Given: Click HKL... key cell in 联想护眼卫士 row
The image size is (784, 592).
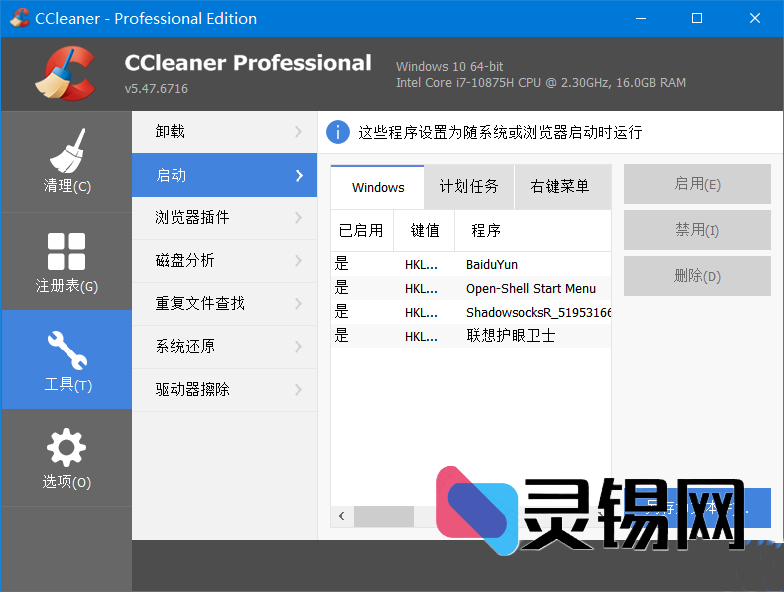Looking at the screenshot, I should [421, 336].
